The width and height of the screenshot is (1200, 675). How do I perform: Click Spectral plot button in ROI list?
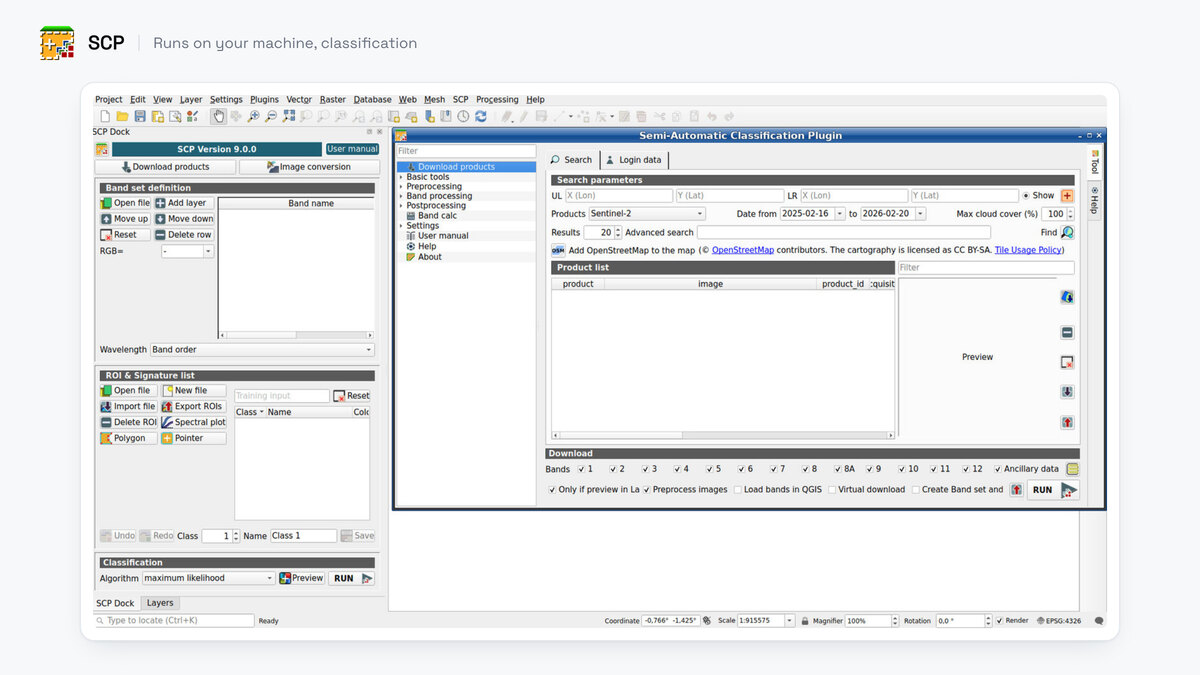(193, 422)
